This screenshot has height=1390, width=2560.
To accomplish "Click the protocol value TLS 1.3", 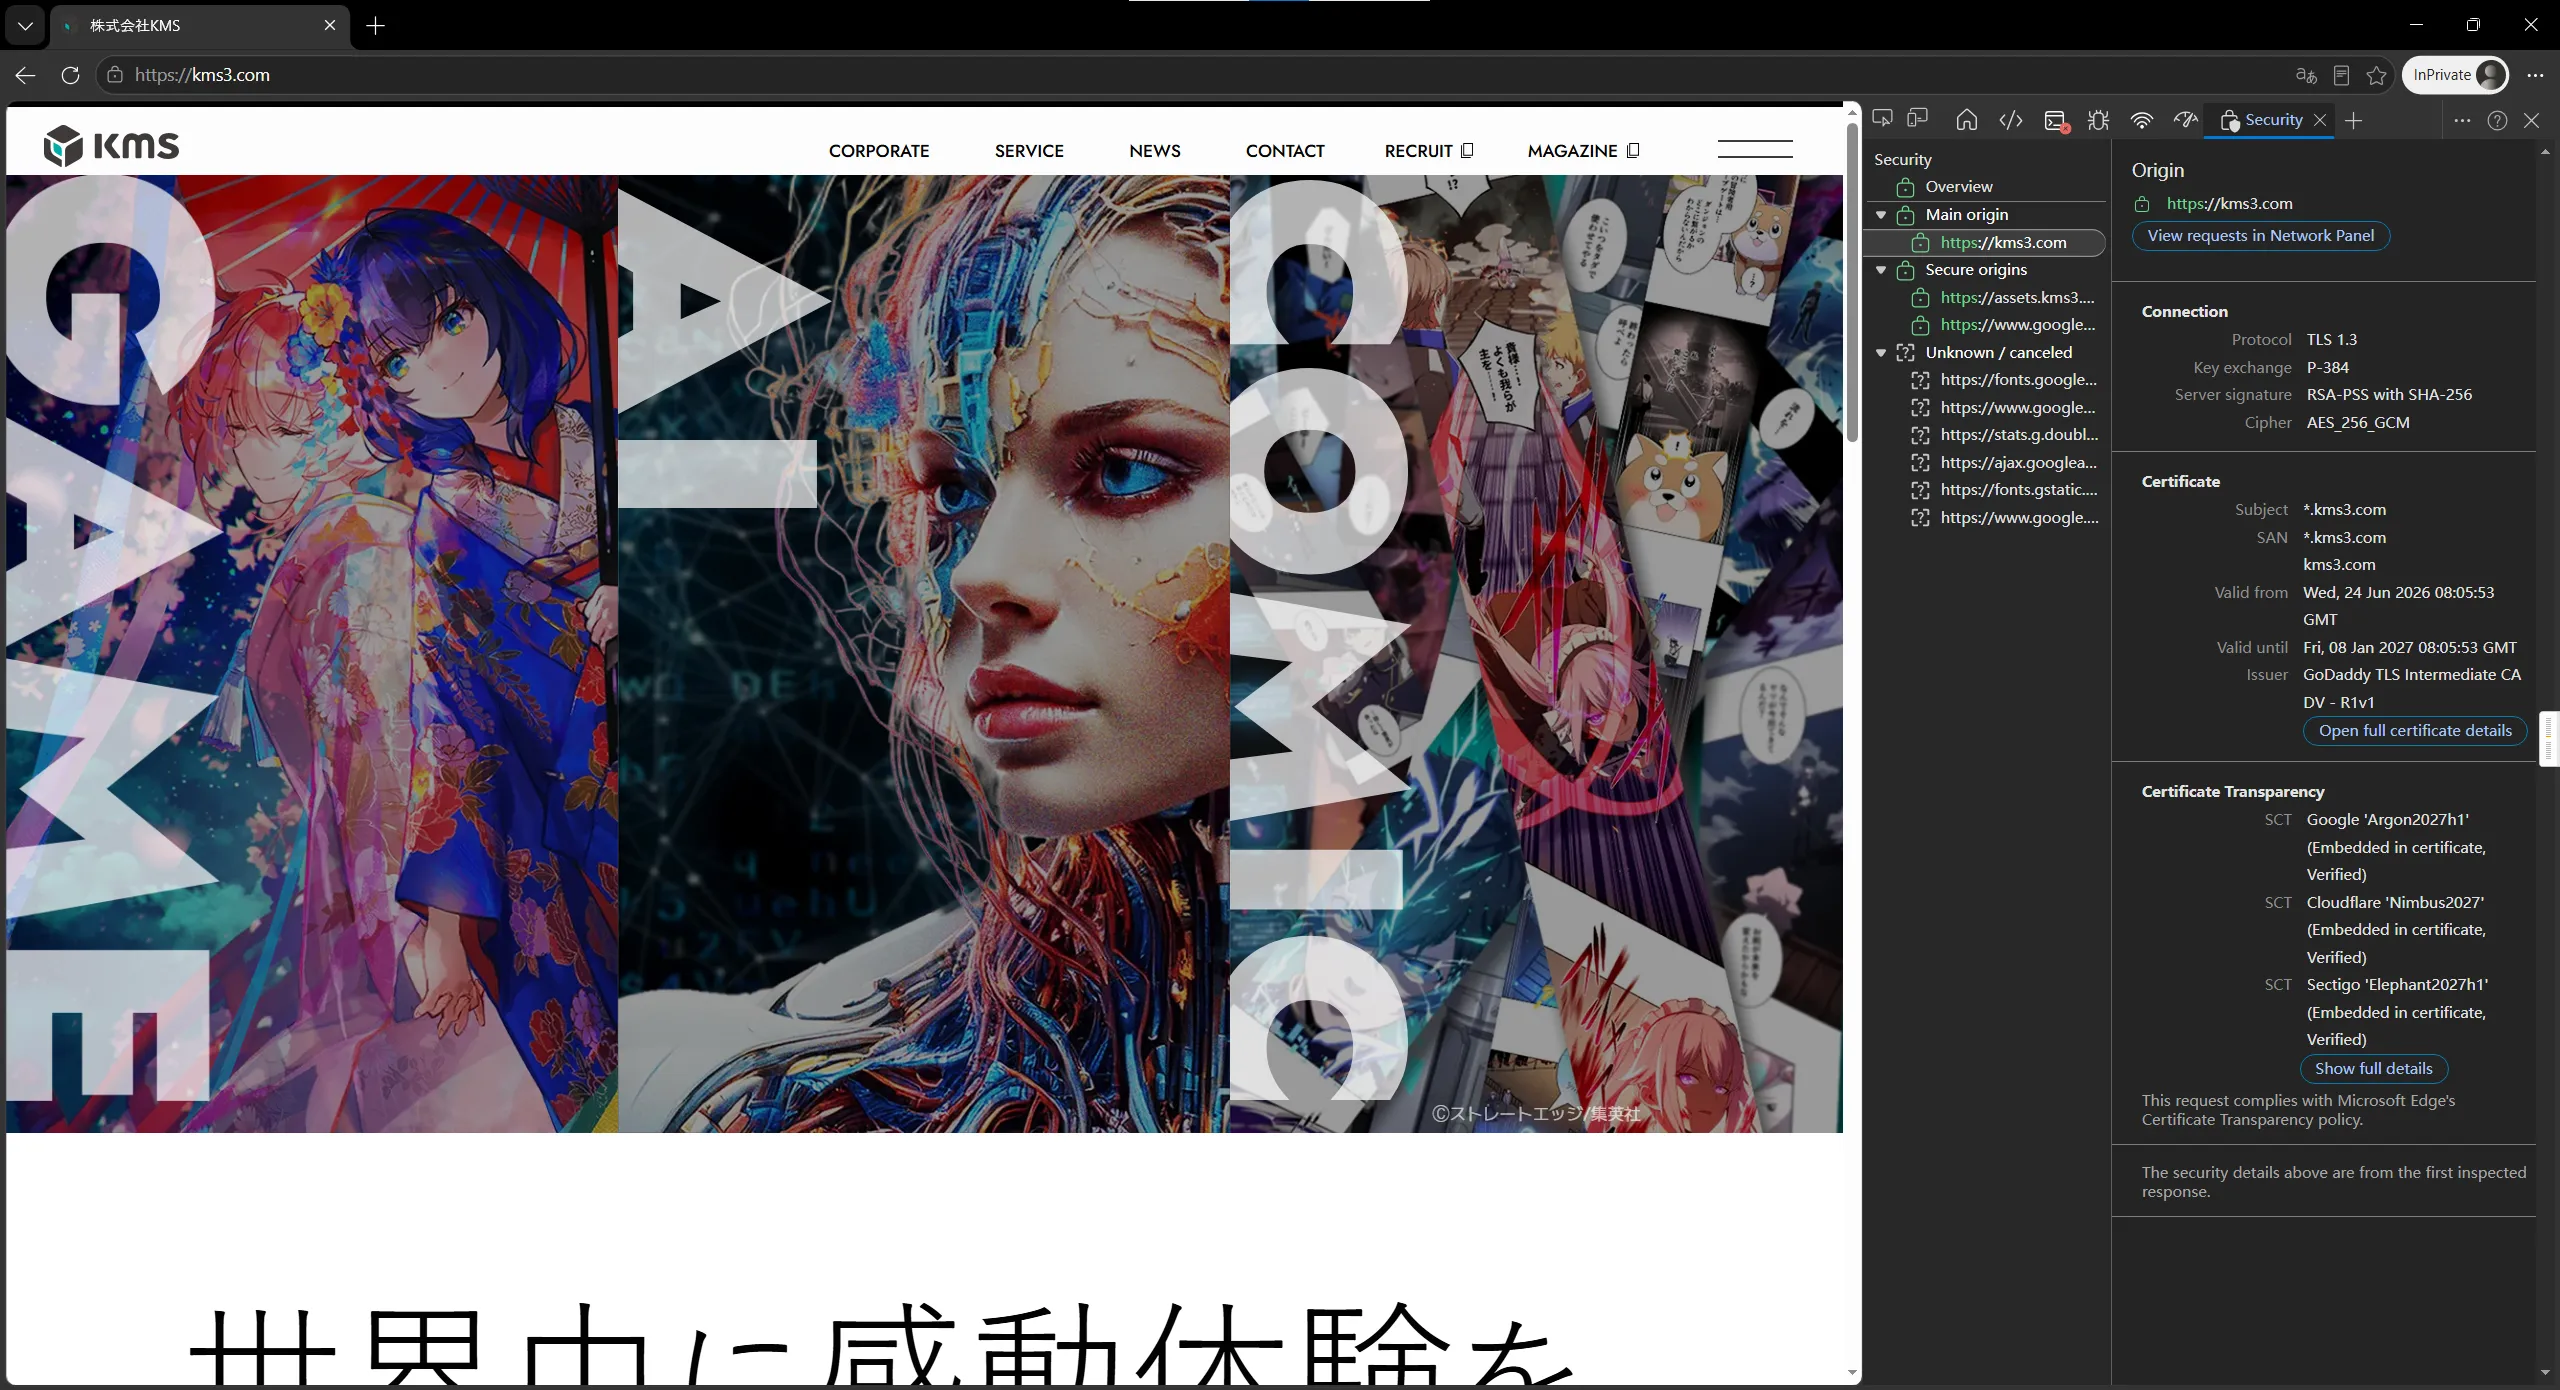I will pyautogui.click(x=2331, y=340).
